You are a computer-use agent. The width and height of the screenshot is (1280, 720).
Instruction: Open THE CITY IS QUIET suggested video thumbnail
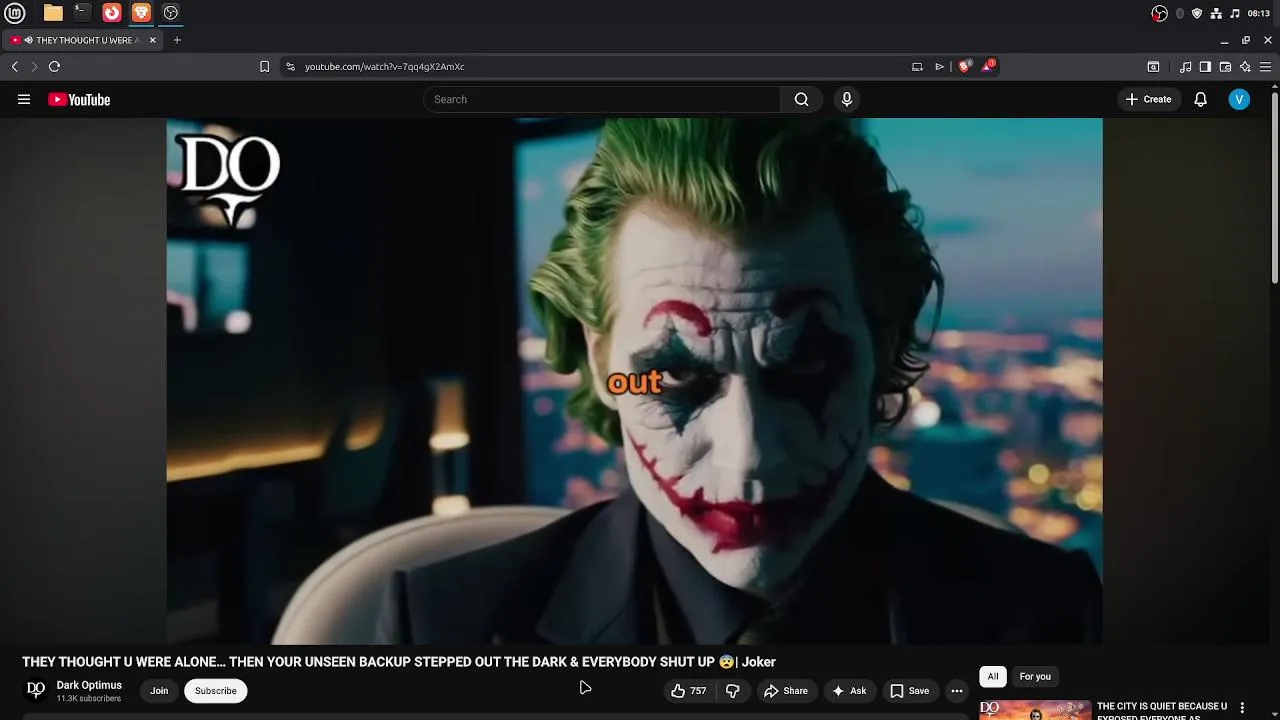click(1035, 710)
